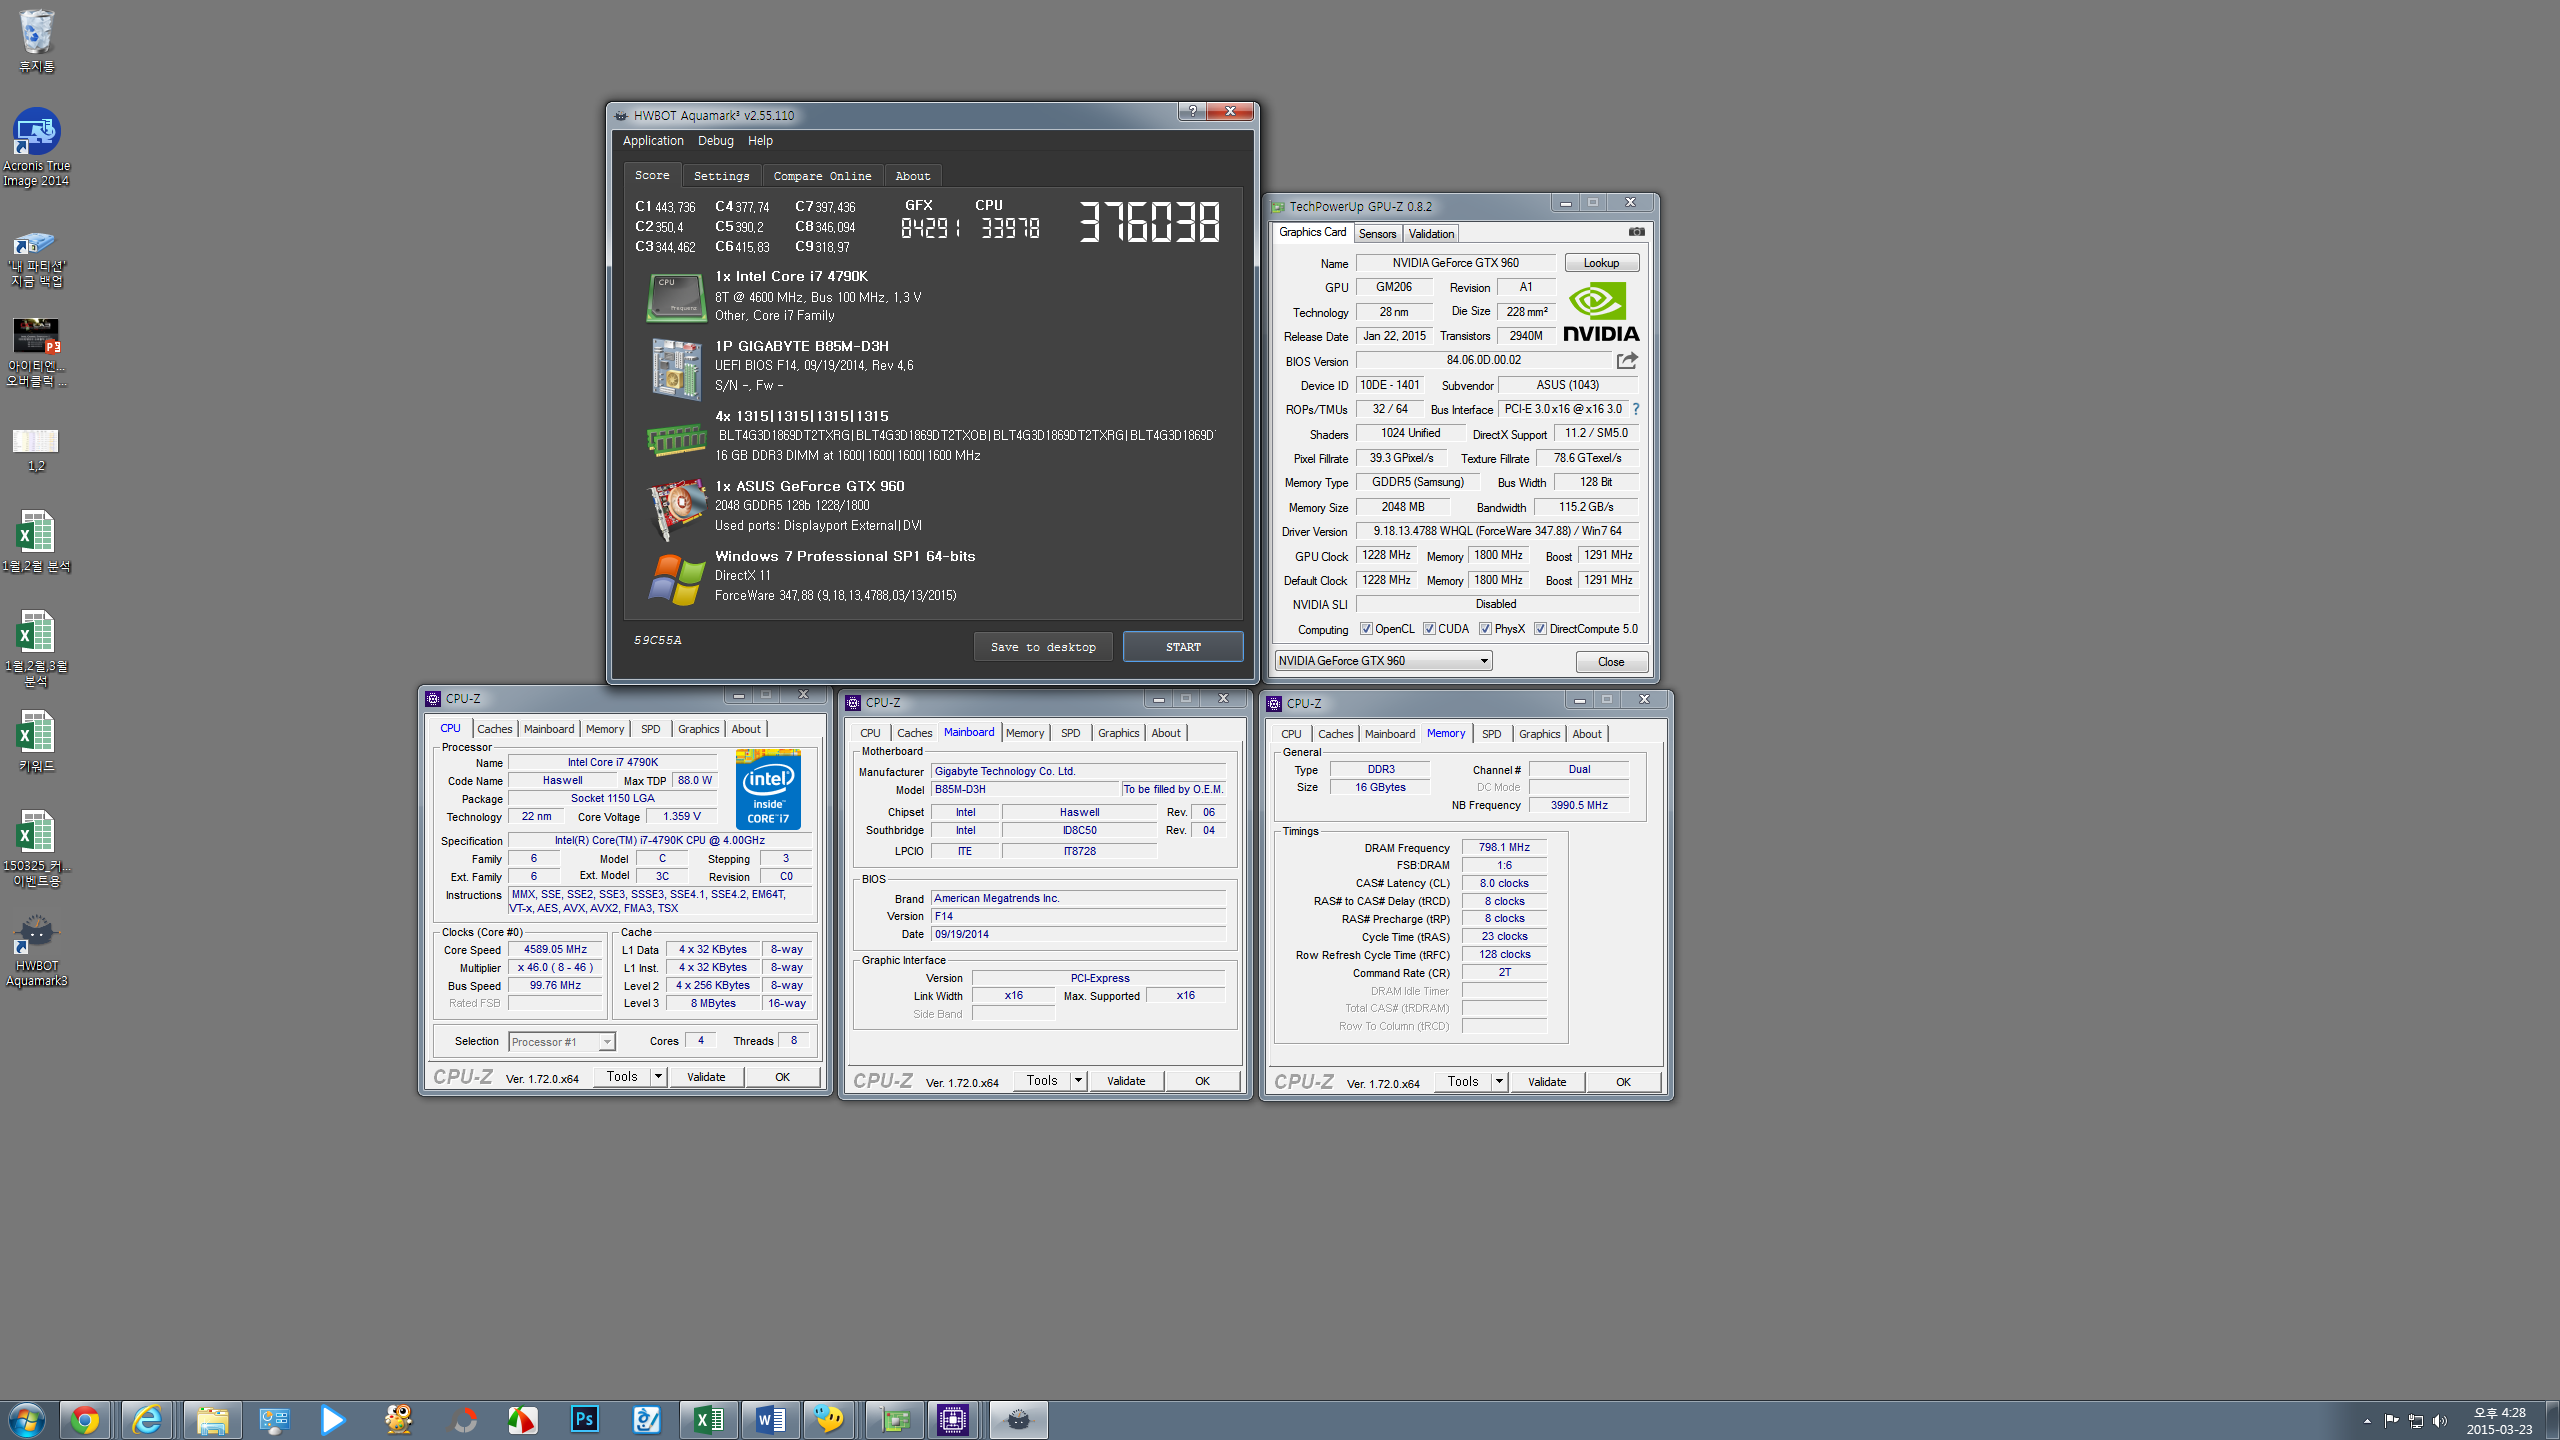Viewport: 2560px width, 1440px height.
Task: Select the HWBOT Aquamark3 desktop shortcut
Action: click(x=36, y=950)
